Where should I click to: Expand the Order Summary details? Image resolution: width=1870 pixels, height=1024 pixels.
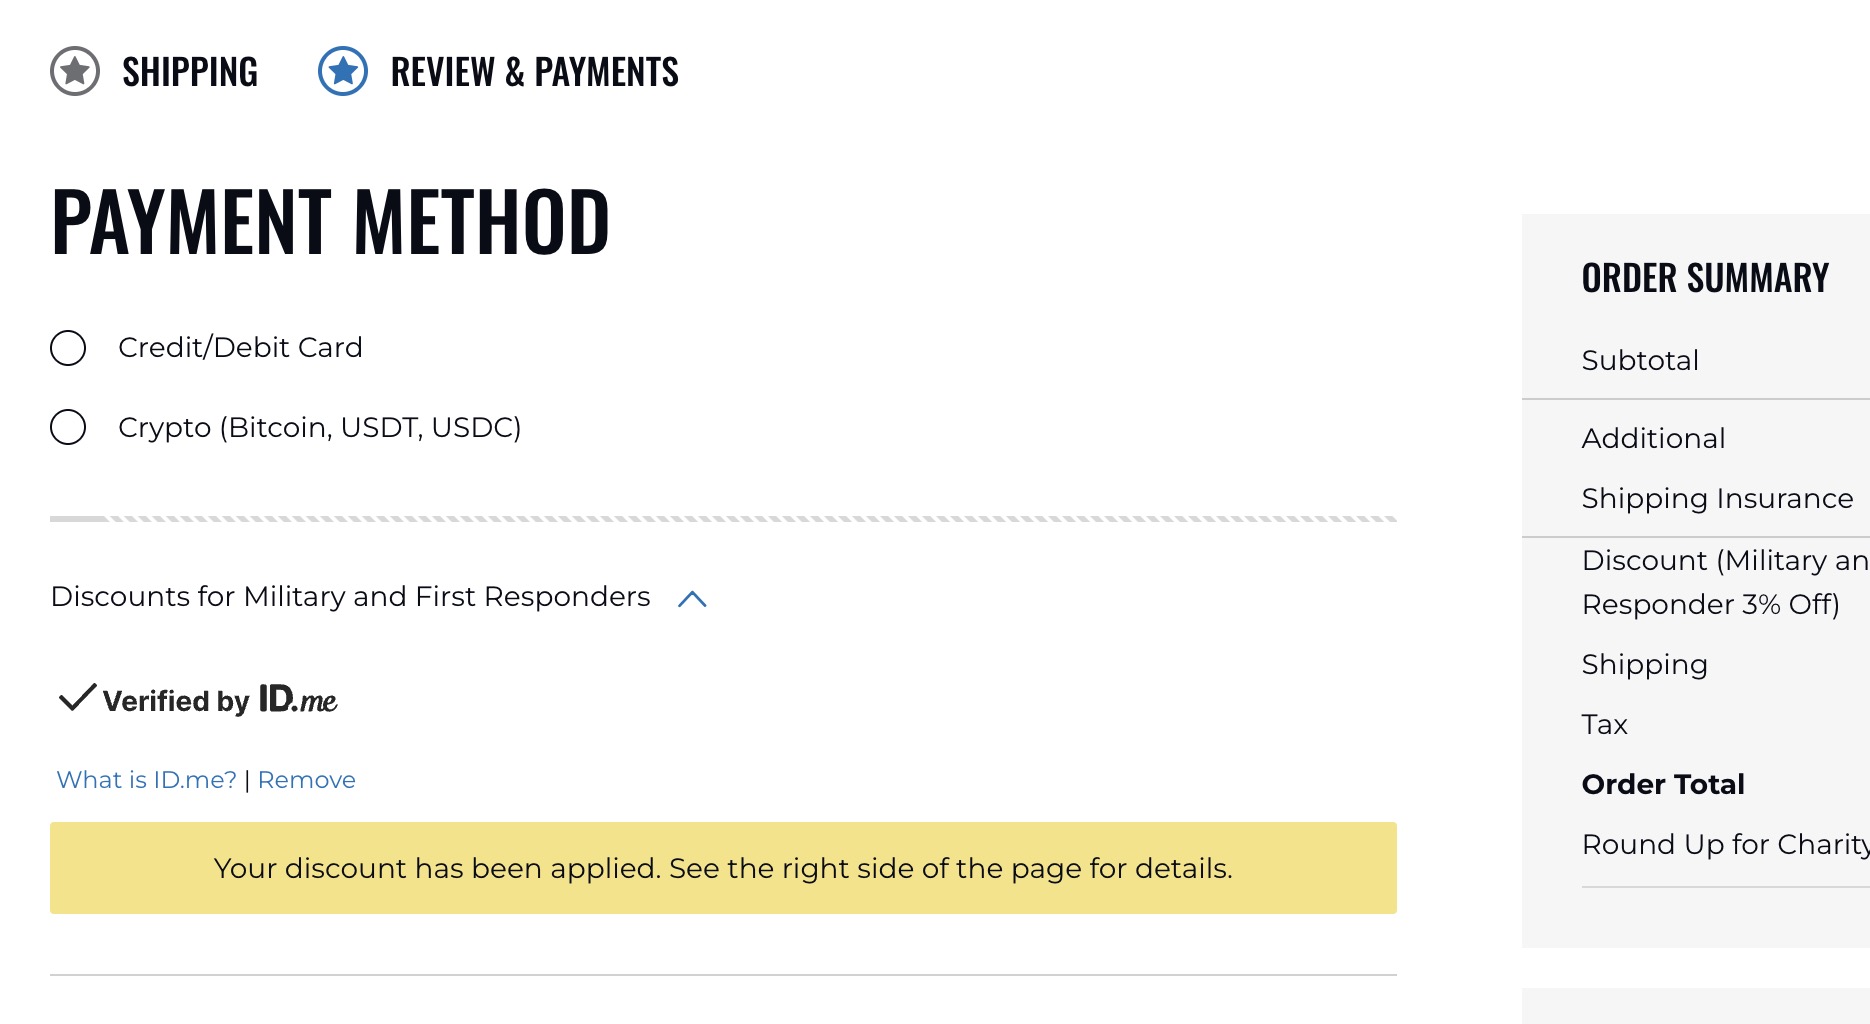tap(1704, 277)
